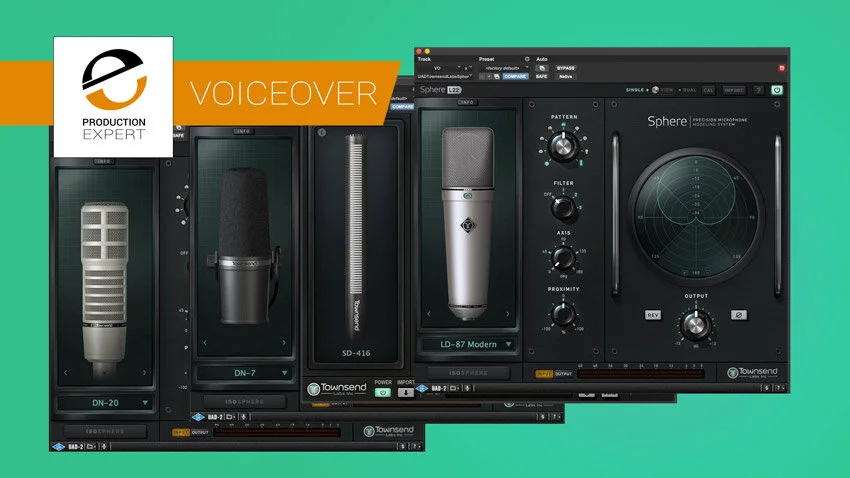850x478 pixels.
Task: Open the UADTownsendLabsSphere plugin selector
Action: (x=445, y=76)
